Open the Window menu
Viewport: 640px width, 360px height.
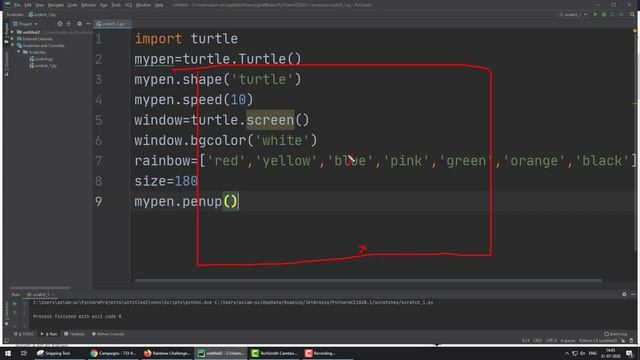pos(143,5)
